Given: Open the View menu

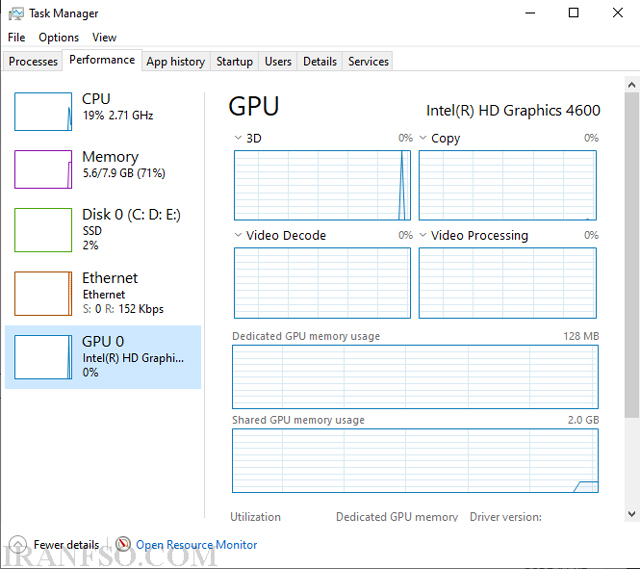Looking at the screenshot, I should pos(104,38).
